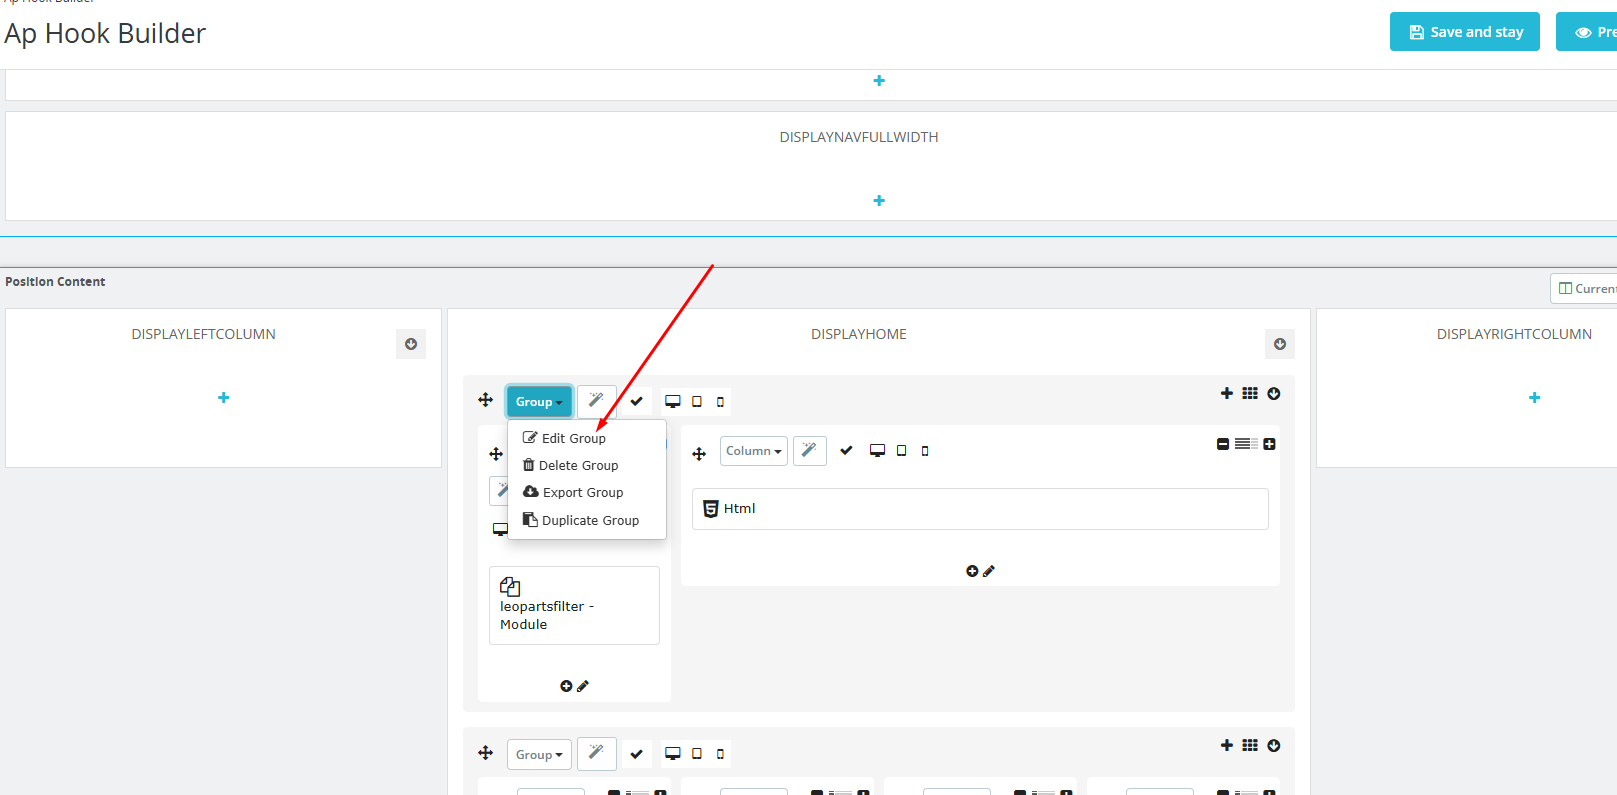Image resolution: width=1617 pixels, height=795 pixels.
Task: Open the width selector of the Html column
Action: tap(1246, 444)
